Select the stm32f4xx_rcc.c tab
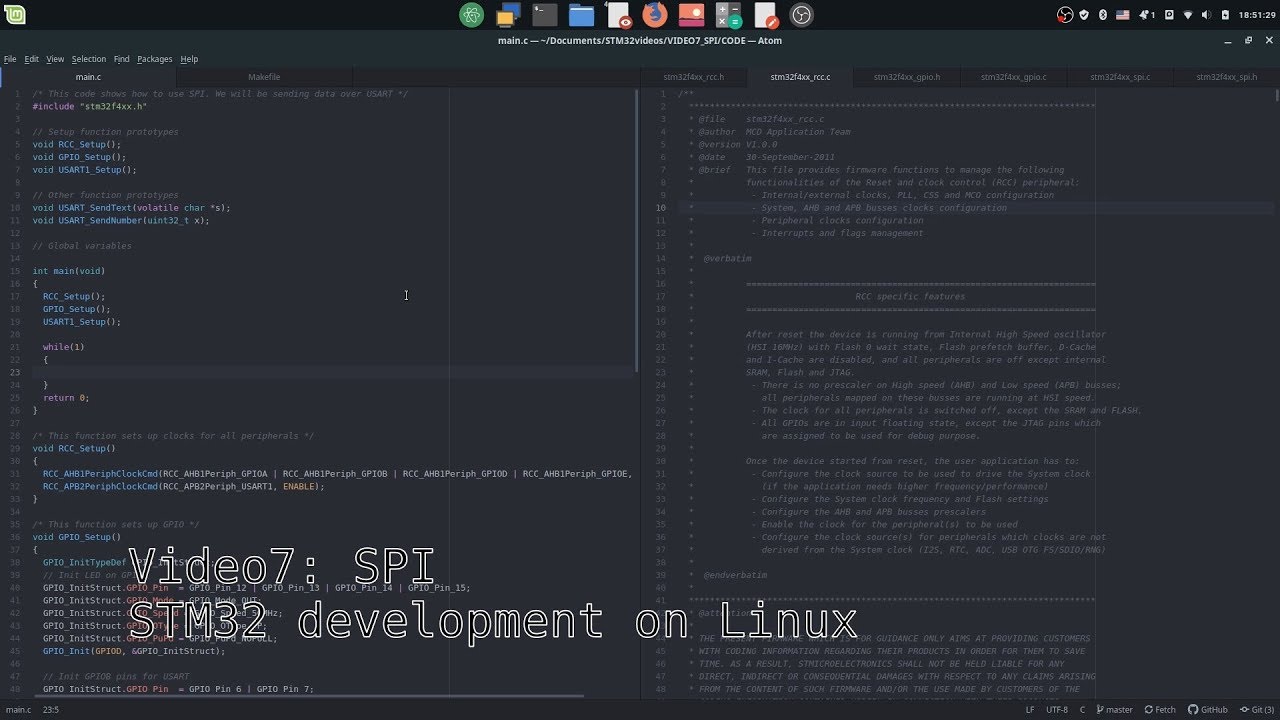 [800, 77]
